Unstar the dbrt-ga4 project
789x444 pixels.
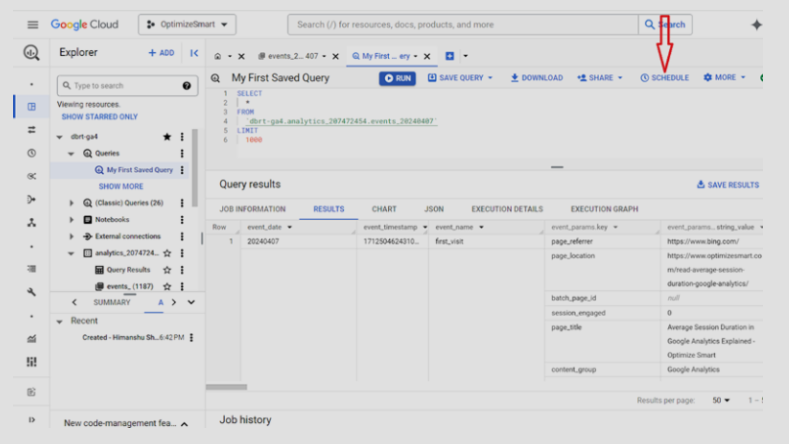pos(167,137)
